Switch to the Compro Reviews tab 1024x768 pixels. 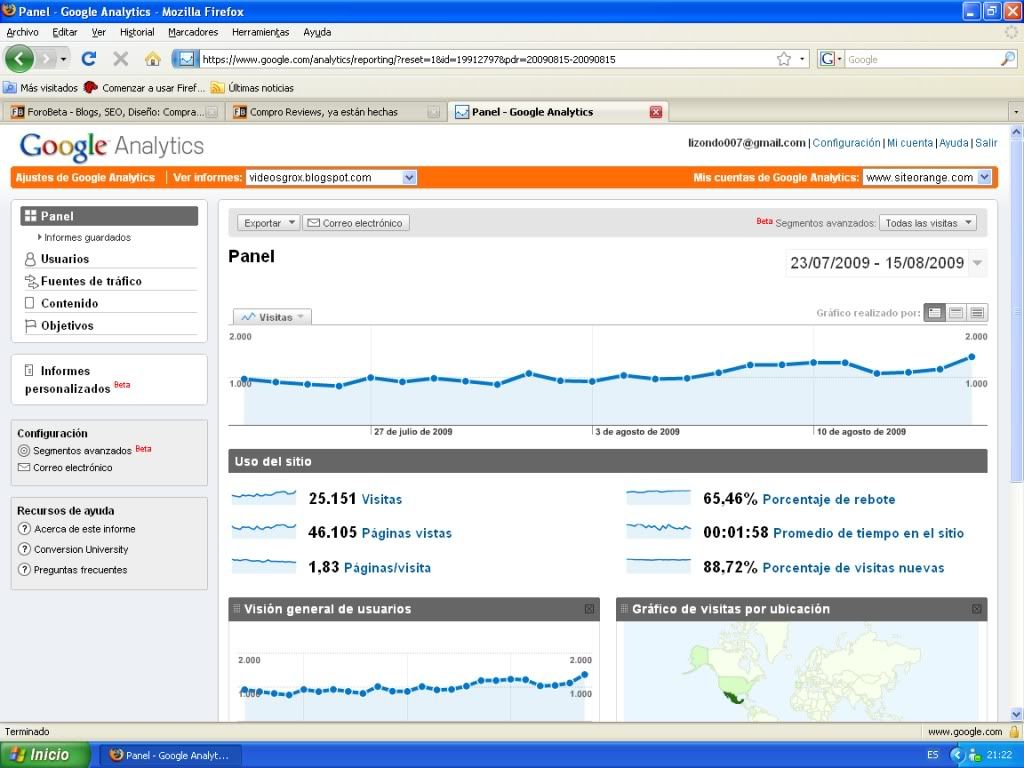336,112
